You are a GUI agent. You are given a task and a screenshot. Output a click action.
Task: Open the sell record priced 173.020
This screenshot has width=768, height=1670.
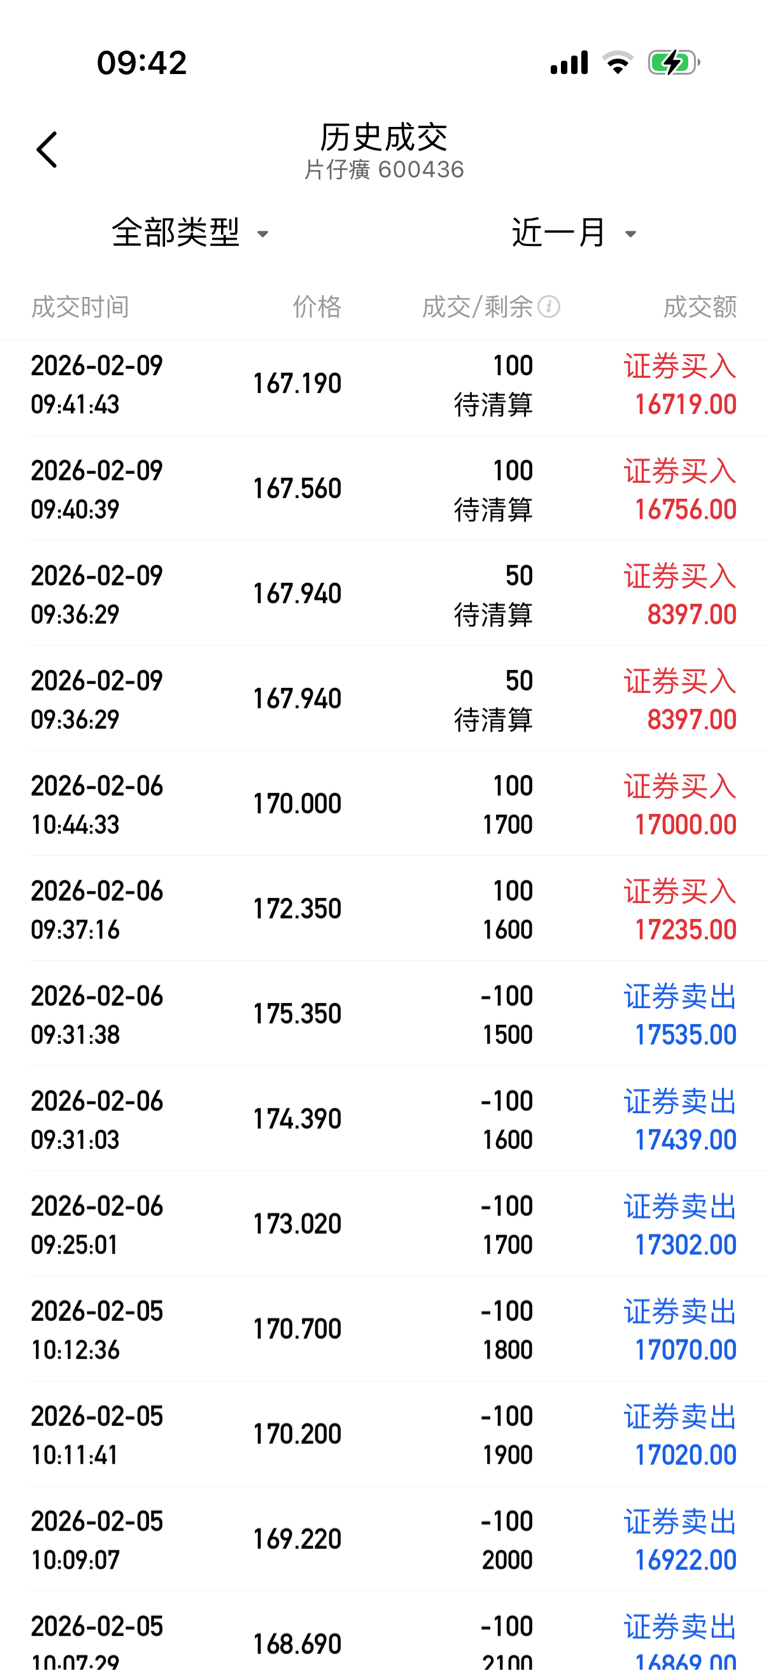tap(384, 1224)
